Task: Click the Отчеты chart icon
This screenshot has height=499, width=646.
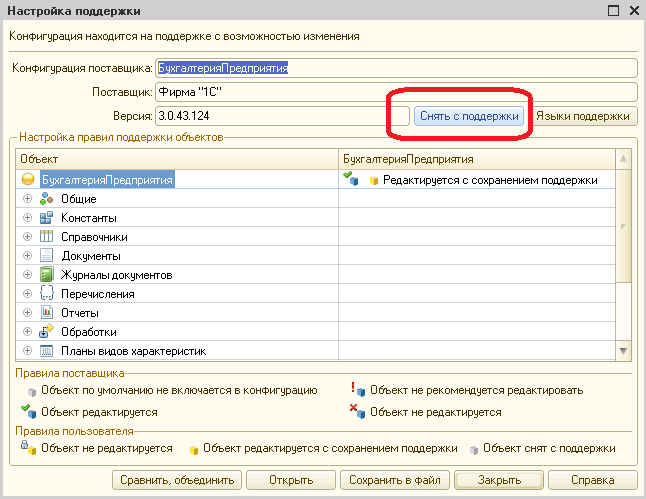Action: click(47, 313)
